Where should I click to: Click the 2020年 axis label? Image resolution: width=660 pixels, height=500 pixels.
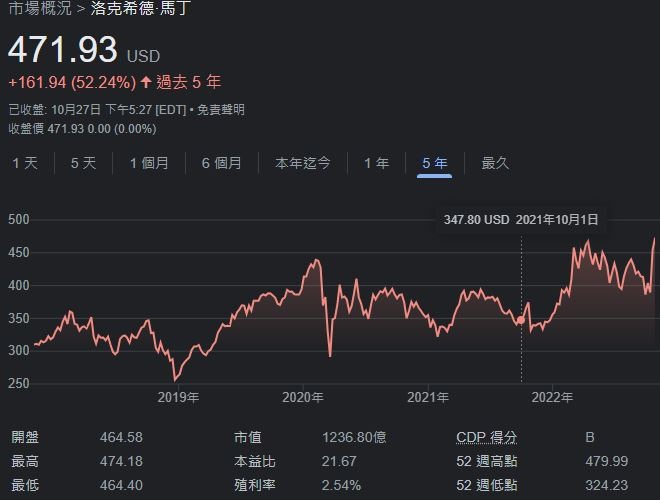(x=303, y=397)
